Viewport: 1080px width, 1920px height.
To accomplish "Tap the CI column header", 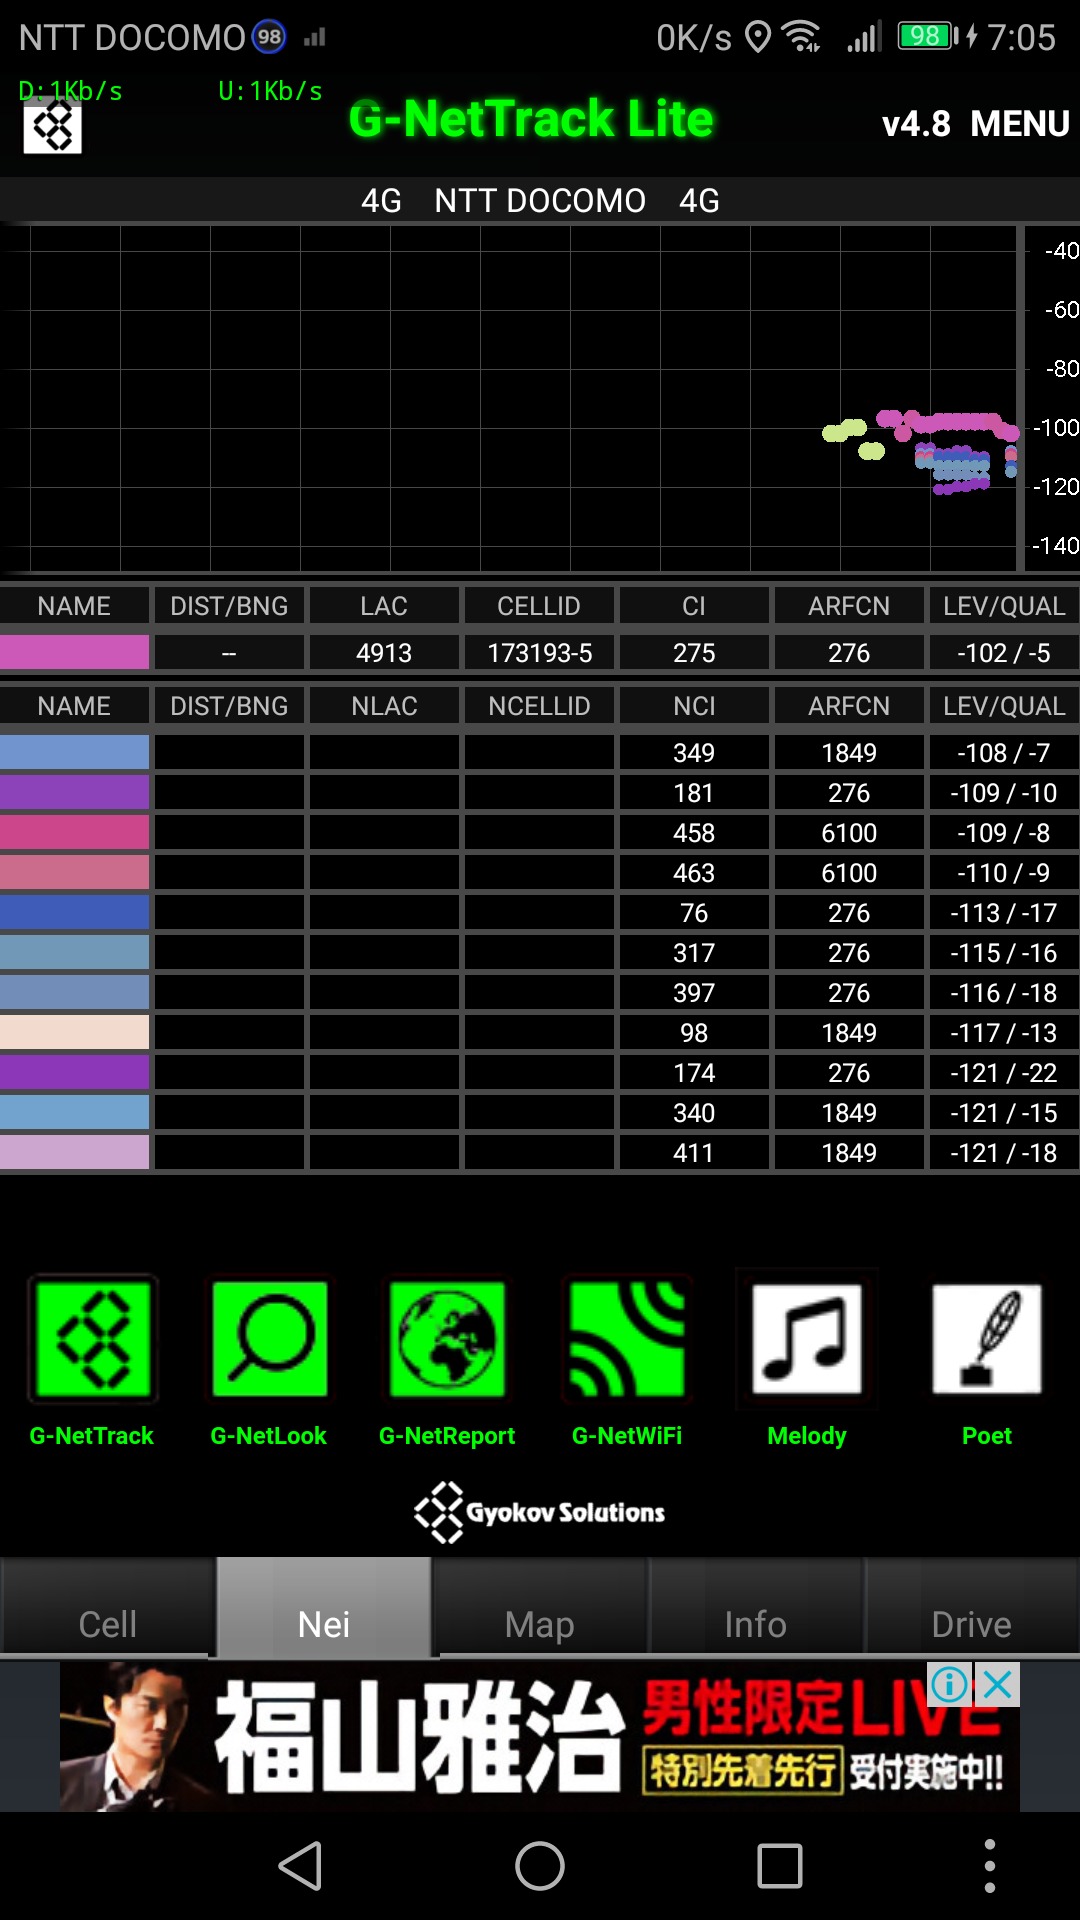I will (694, 606).
